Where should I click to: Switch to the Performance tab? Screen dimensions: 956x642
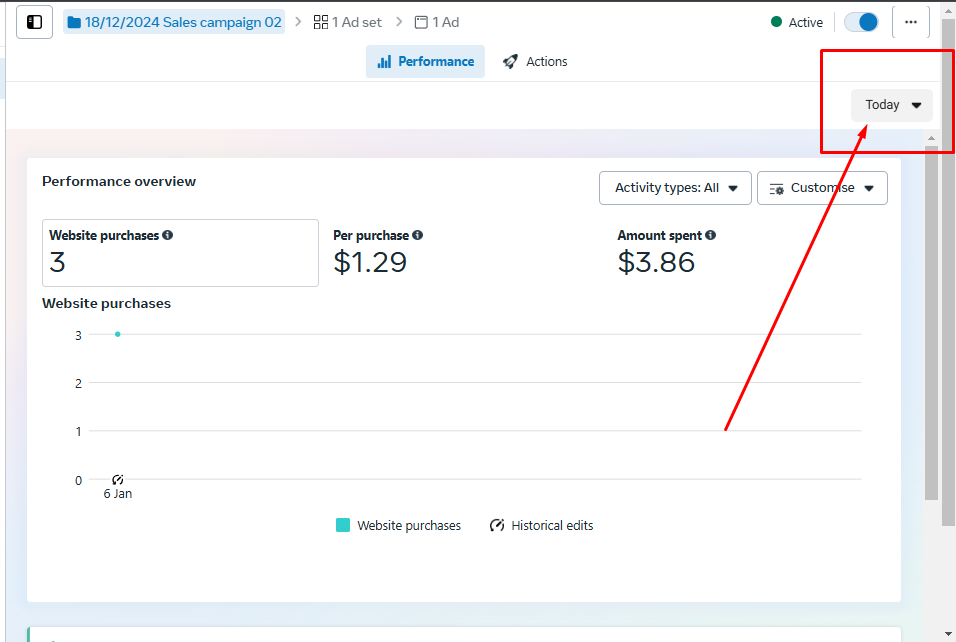[425, 62]
